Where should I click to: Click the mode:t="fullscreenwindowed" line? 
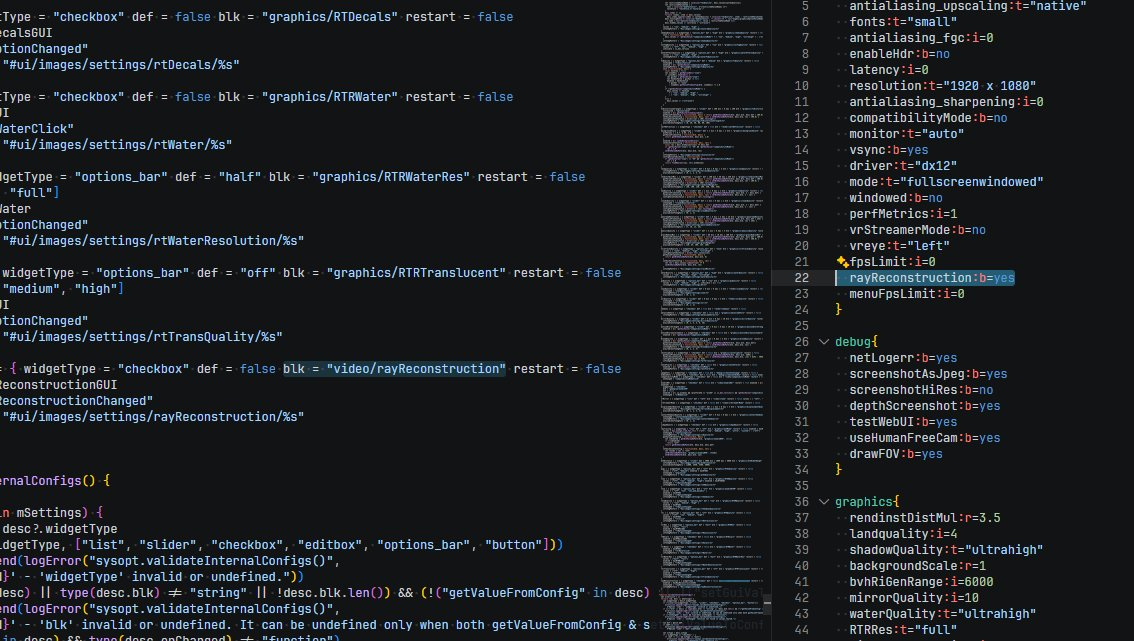click(x=946, y=182)
